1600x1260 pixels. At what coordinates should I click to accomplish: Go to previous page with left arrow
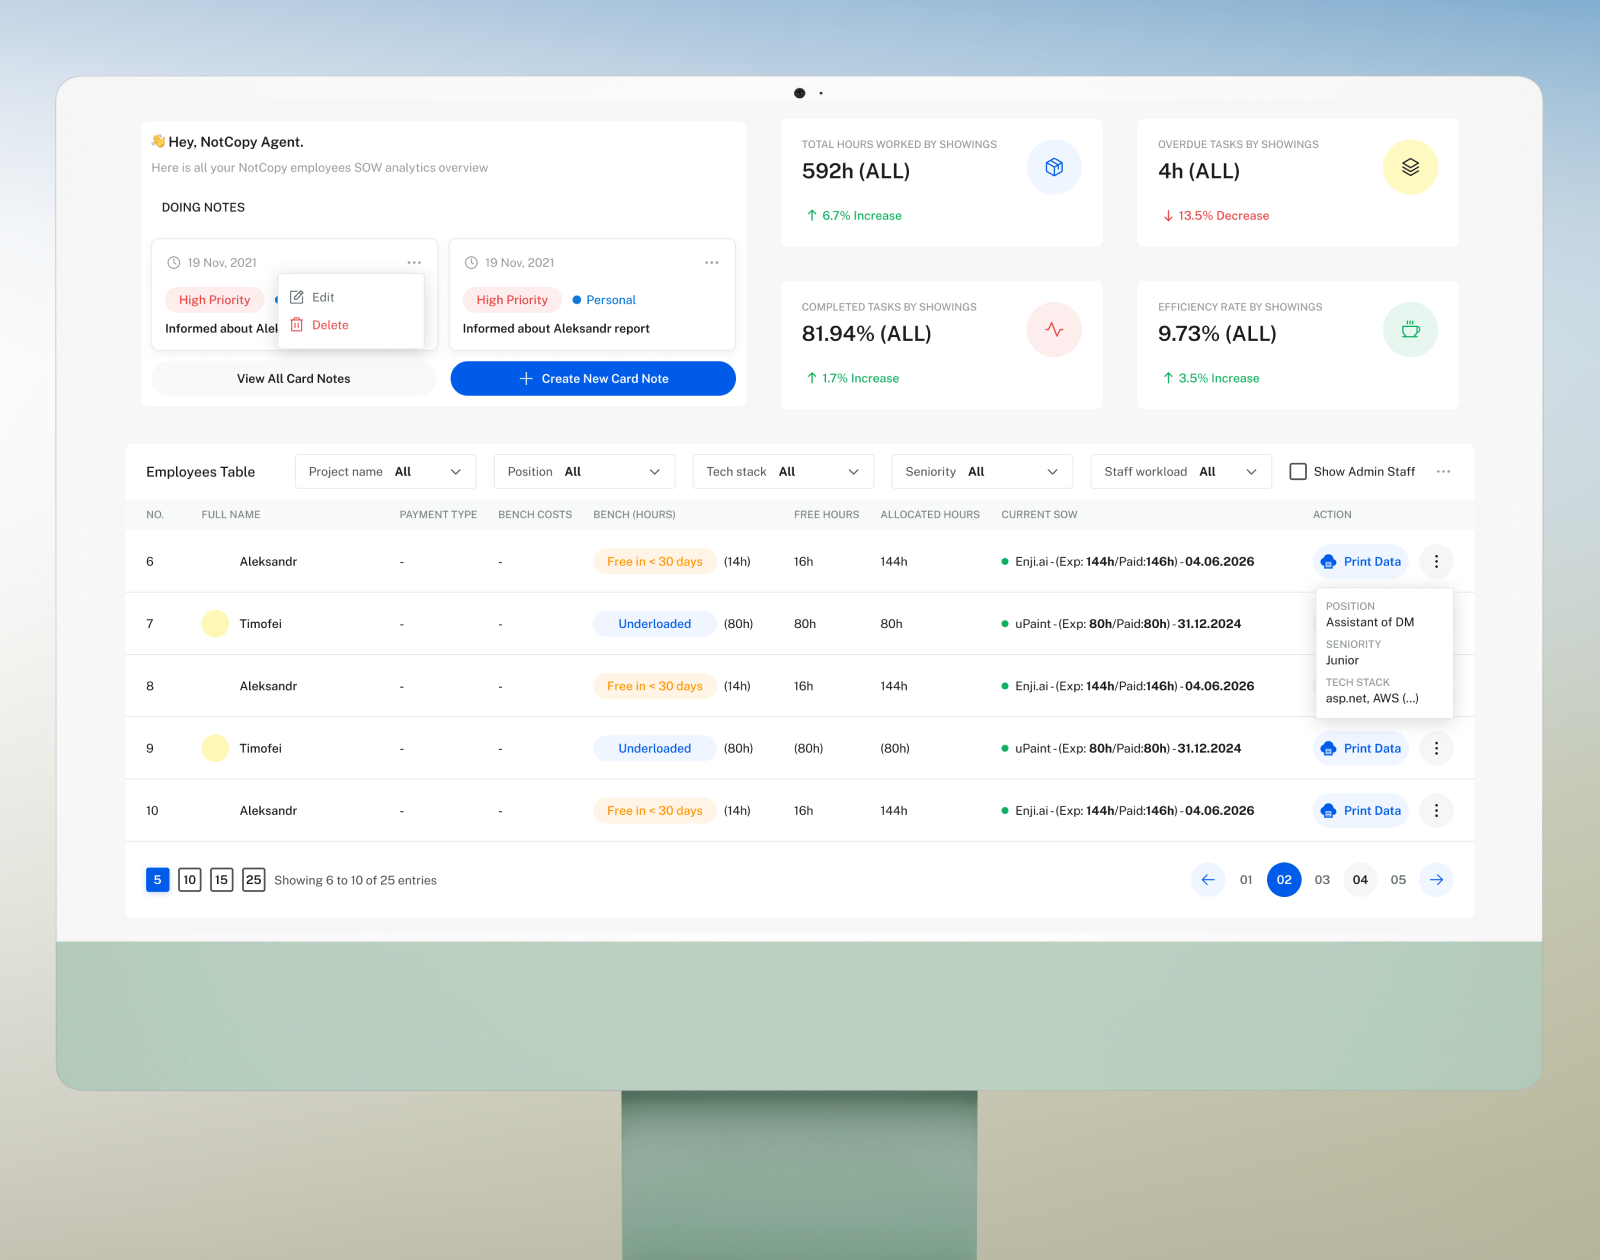click(x=1208, y=880)
